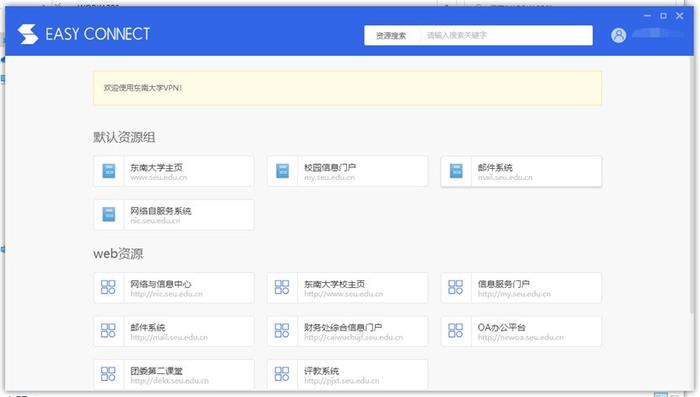Click the http://caiwuchujf.seu.edu.cn URL text
Screen dimensions: 700x397
pyautogui.click(x=354, y=337)
